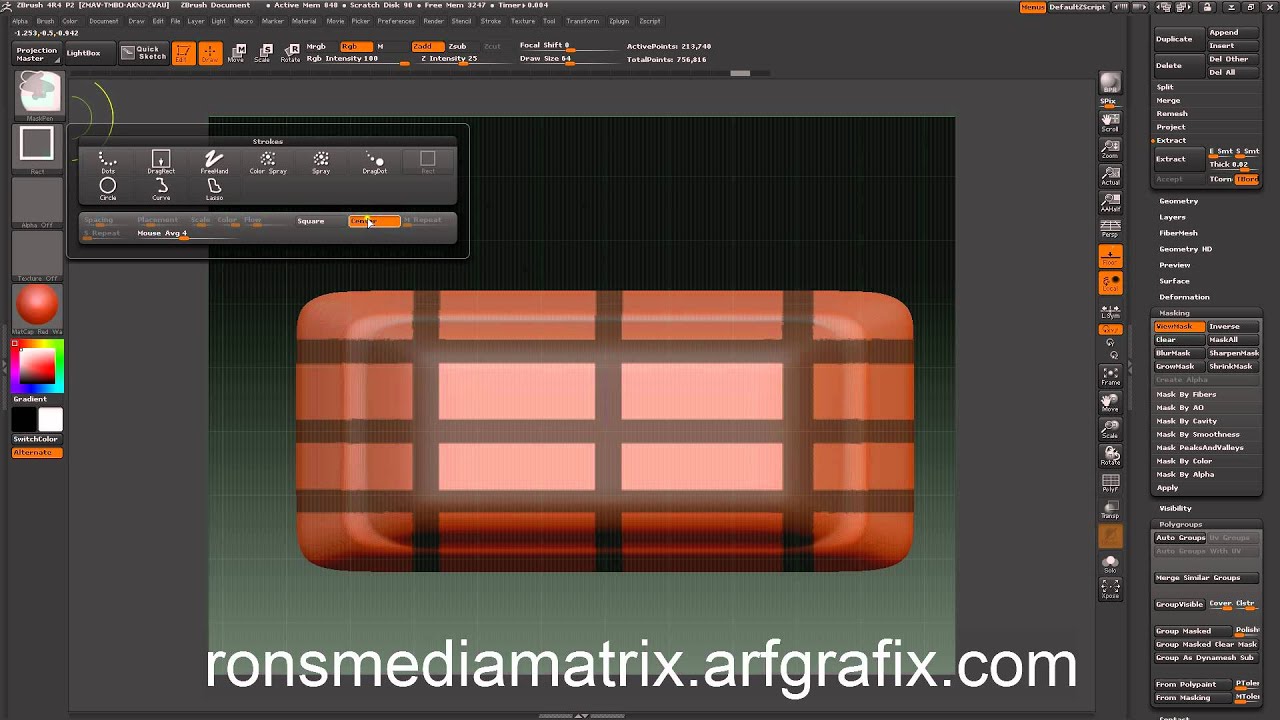Switch to Move mode in top shelf
This screenshot has width=1280, height=720.
(x=236, y=53)
